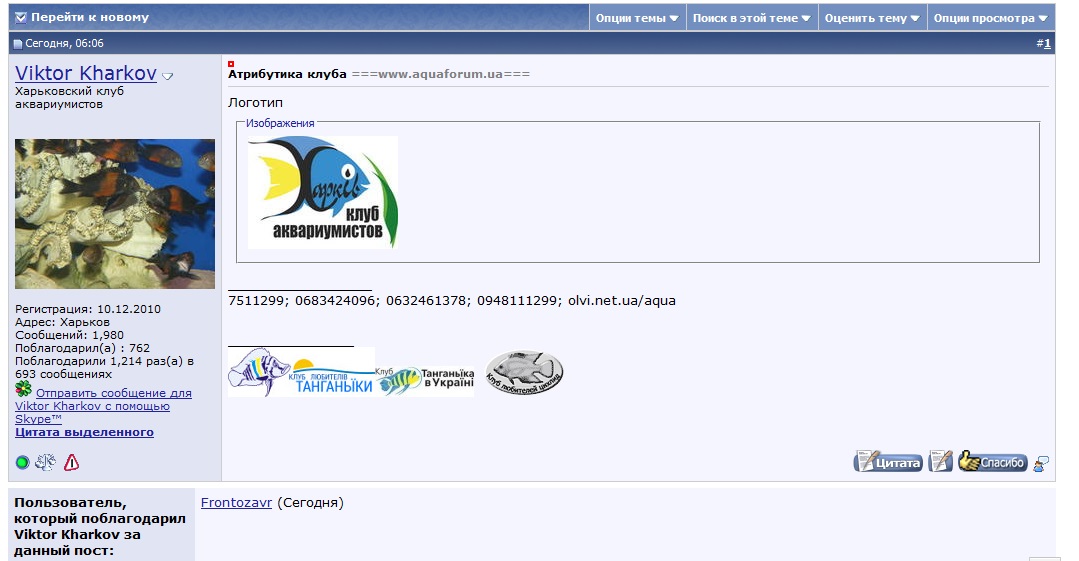The image size is (1079, 561).
Task: Click the online status green indicator icon
Action: (23, 462)
